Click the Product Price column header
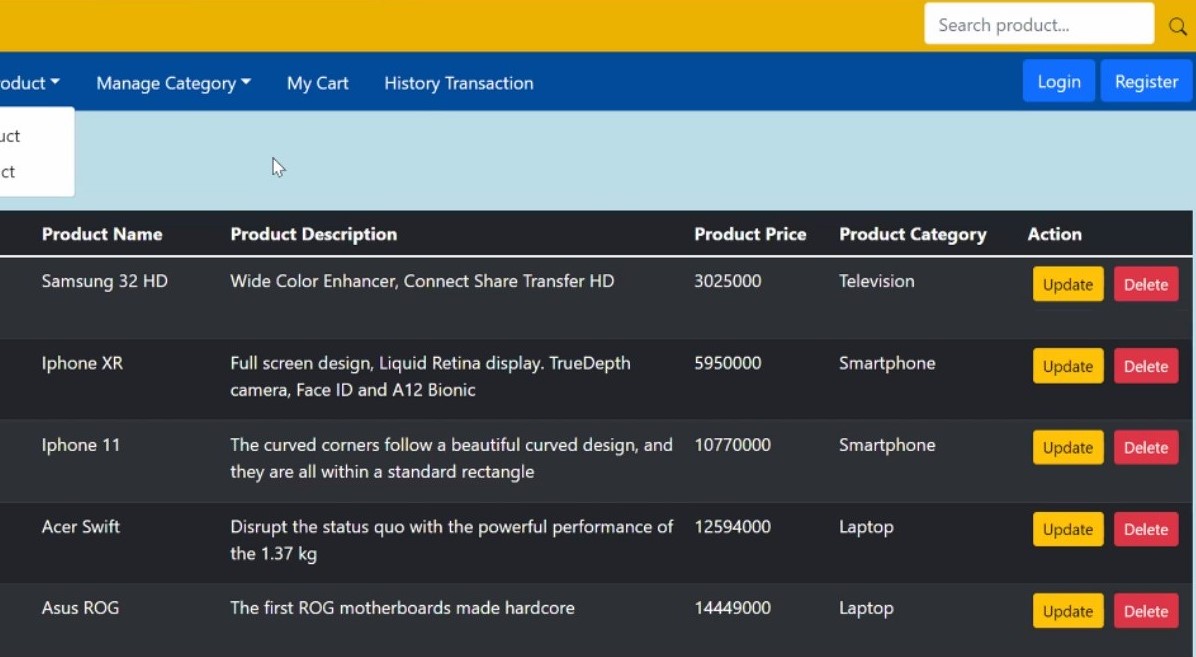 click(750, 234)
